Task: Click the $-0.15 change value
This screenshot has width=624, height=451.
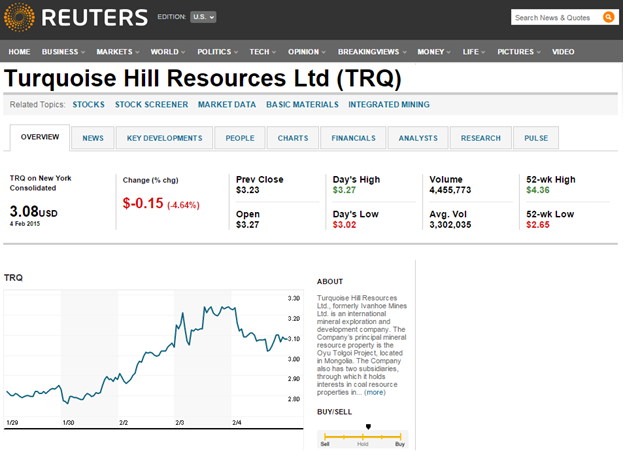Action: [143, 203]
